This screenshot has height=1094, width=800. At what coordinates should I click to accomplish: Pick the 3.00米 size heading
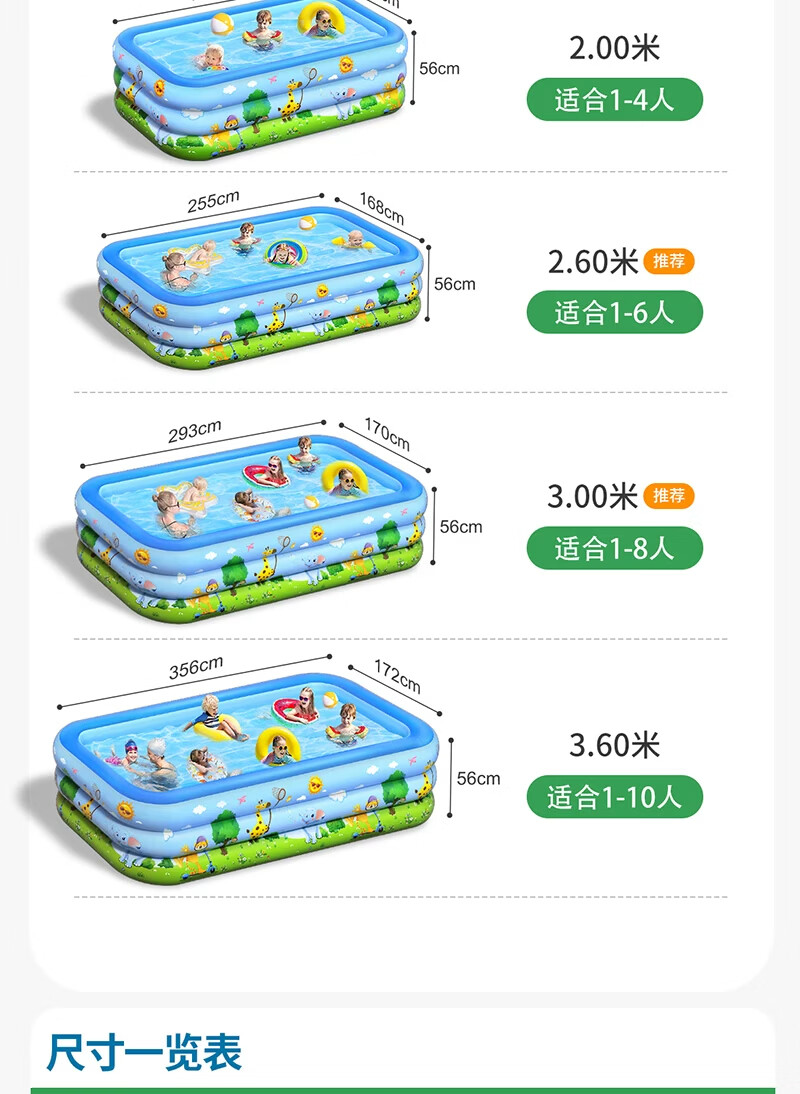click(592, 496)
